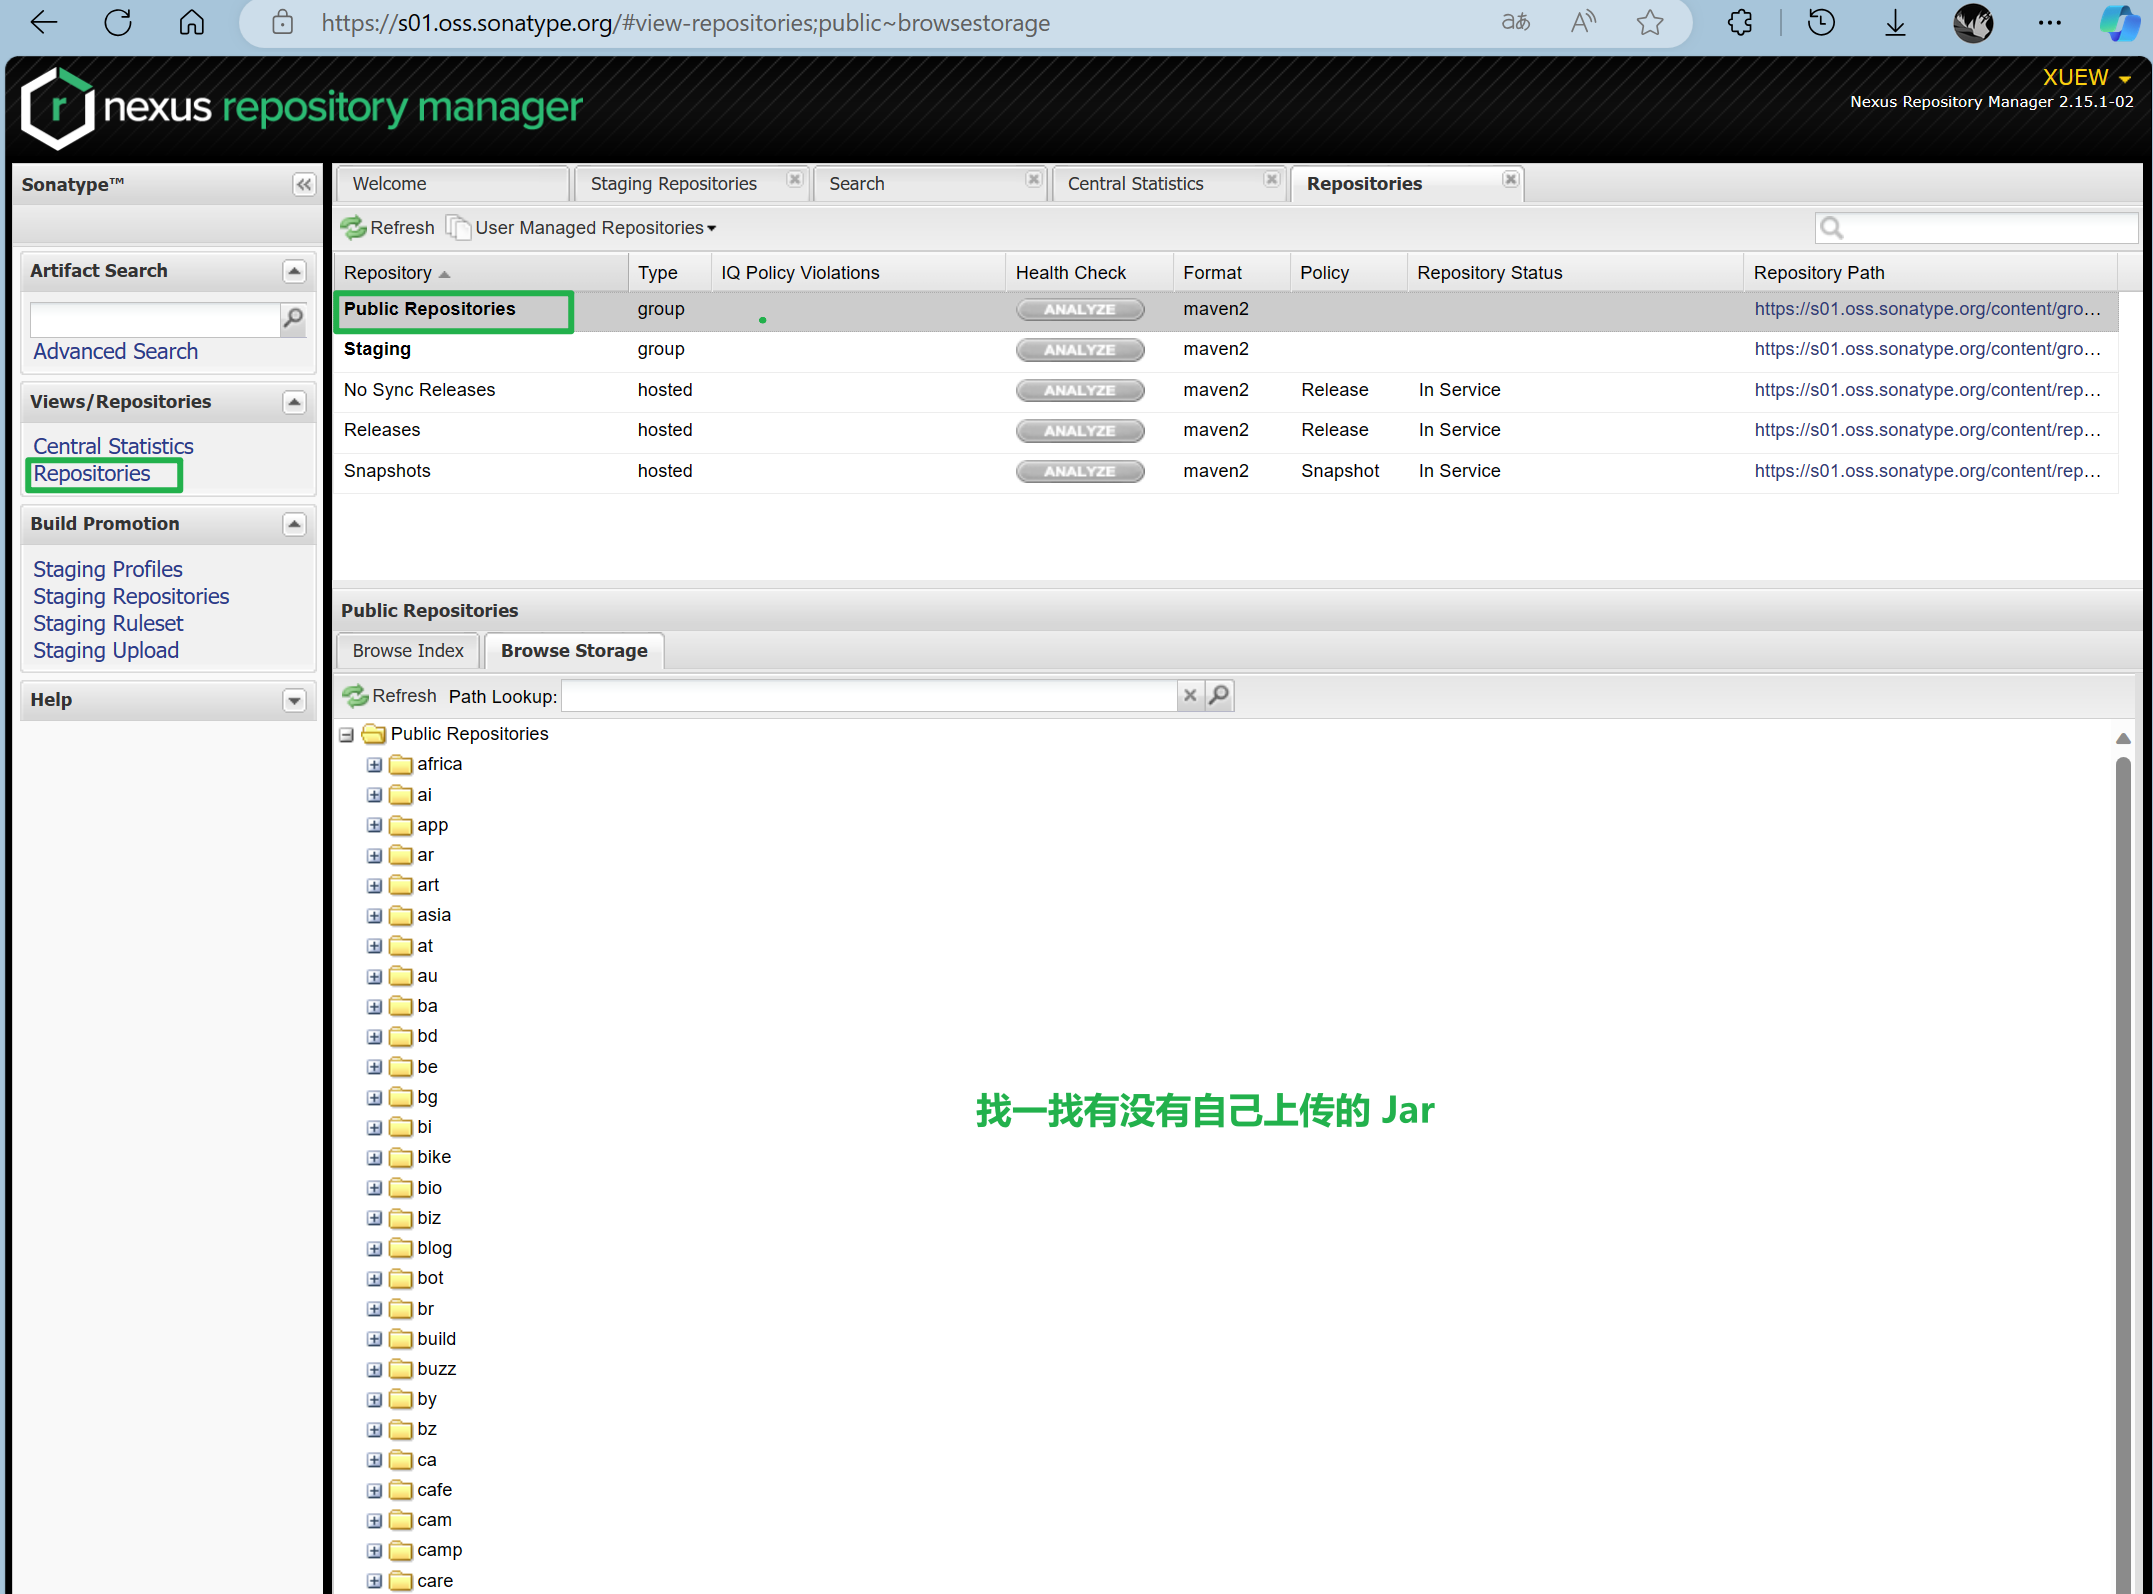Click the Artifact Search magnifier icon
2153x1594 pixels.
(293, 319)
